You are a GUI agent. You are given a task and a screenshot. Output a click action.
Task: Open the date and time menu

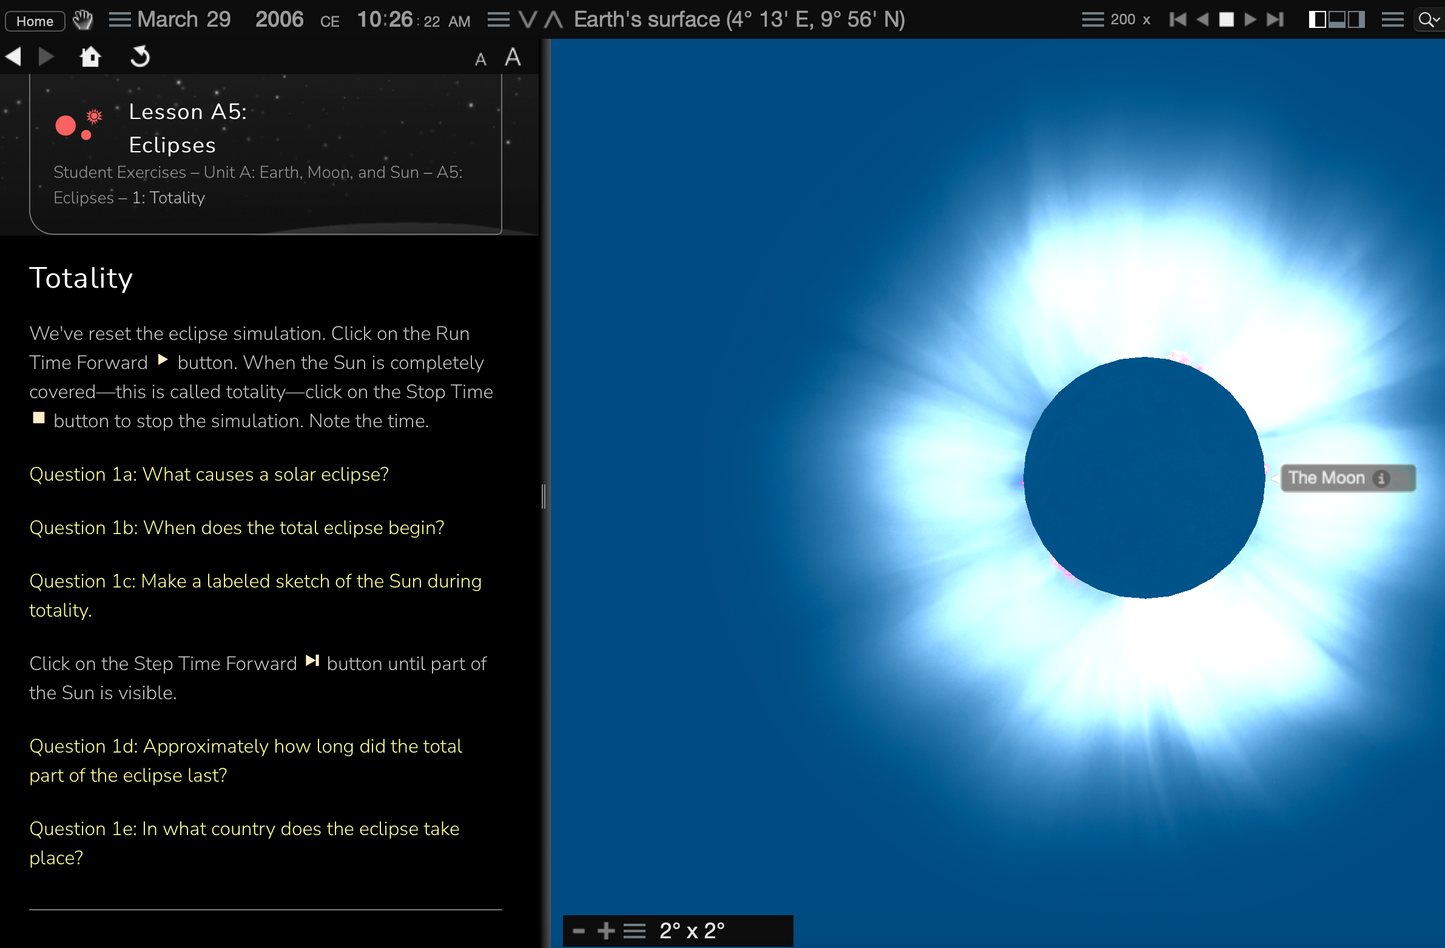(120, 20)
